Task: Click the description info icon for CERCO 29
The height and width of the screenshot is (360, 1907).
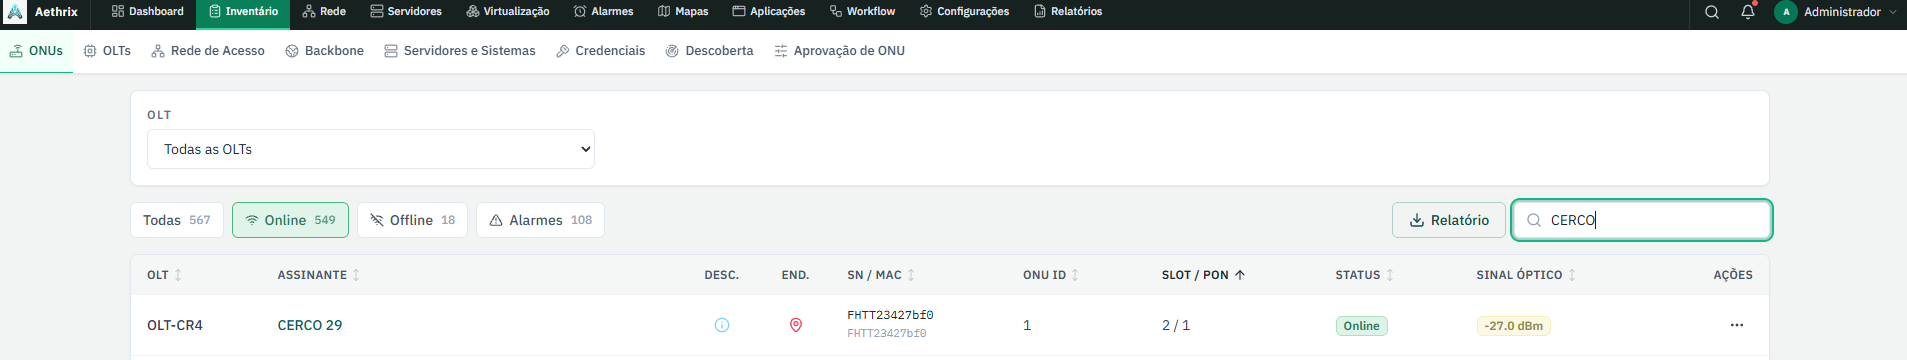Action: (x=722, y=325)
